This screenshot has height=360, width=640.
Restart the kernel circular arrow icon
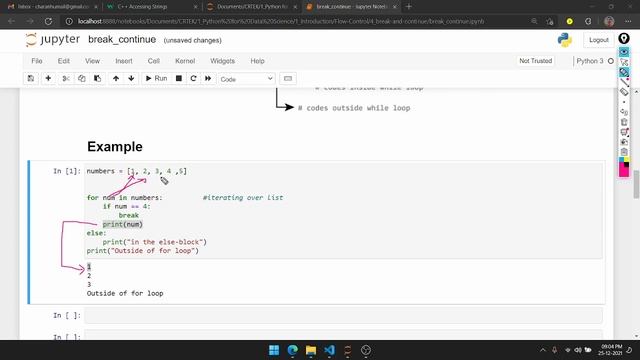[193, 78]
